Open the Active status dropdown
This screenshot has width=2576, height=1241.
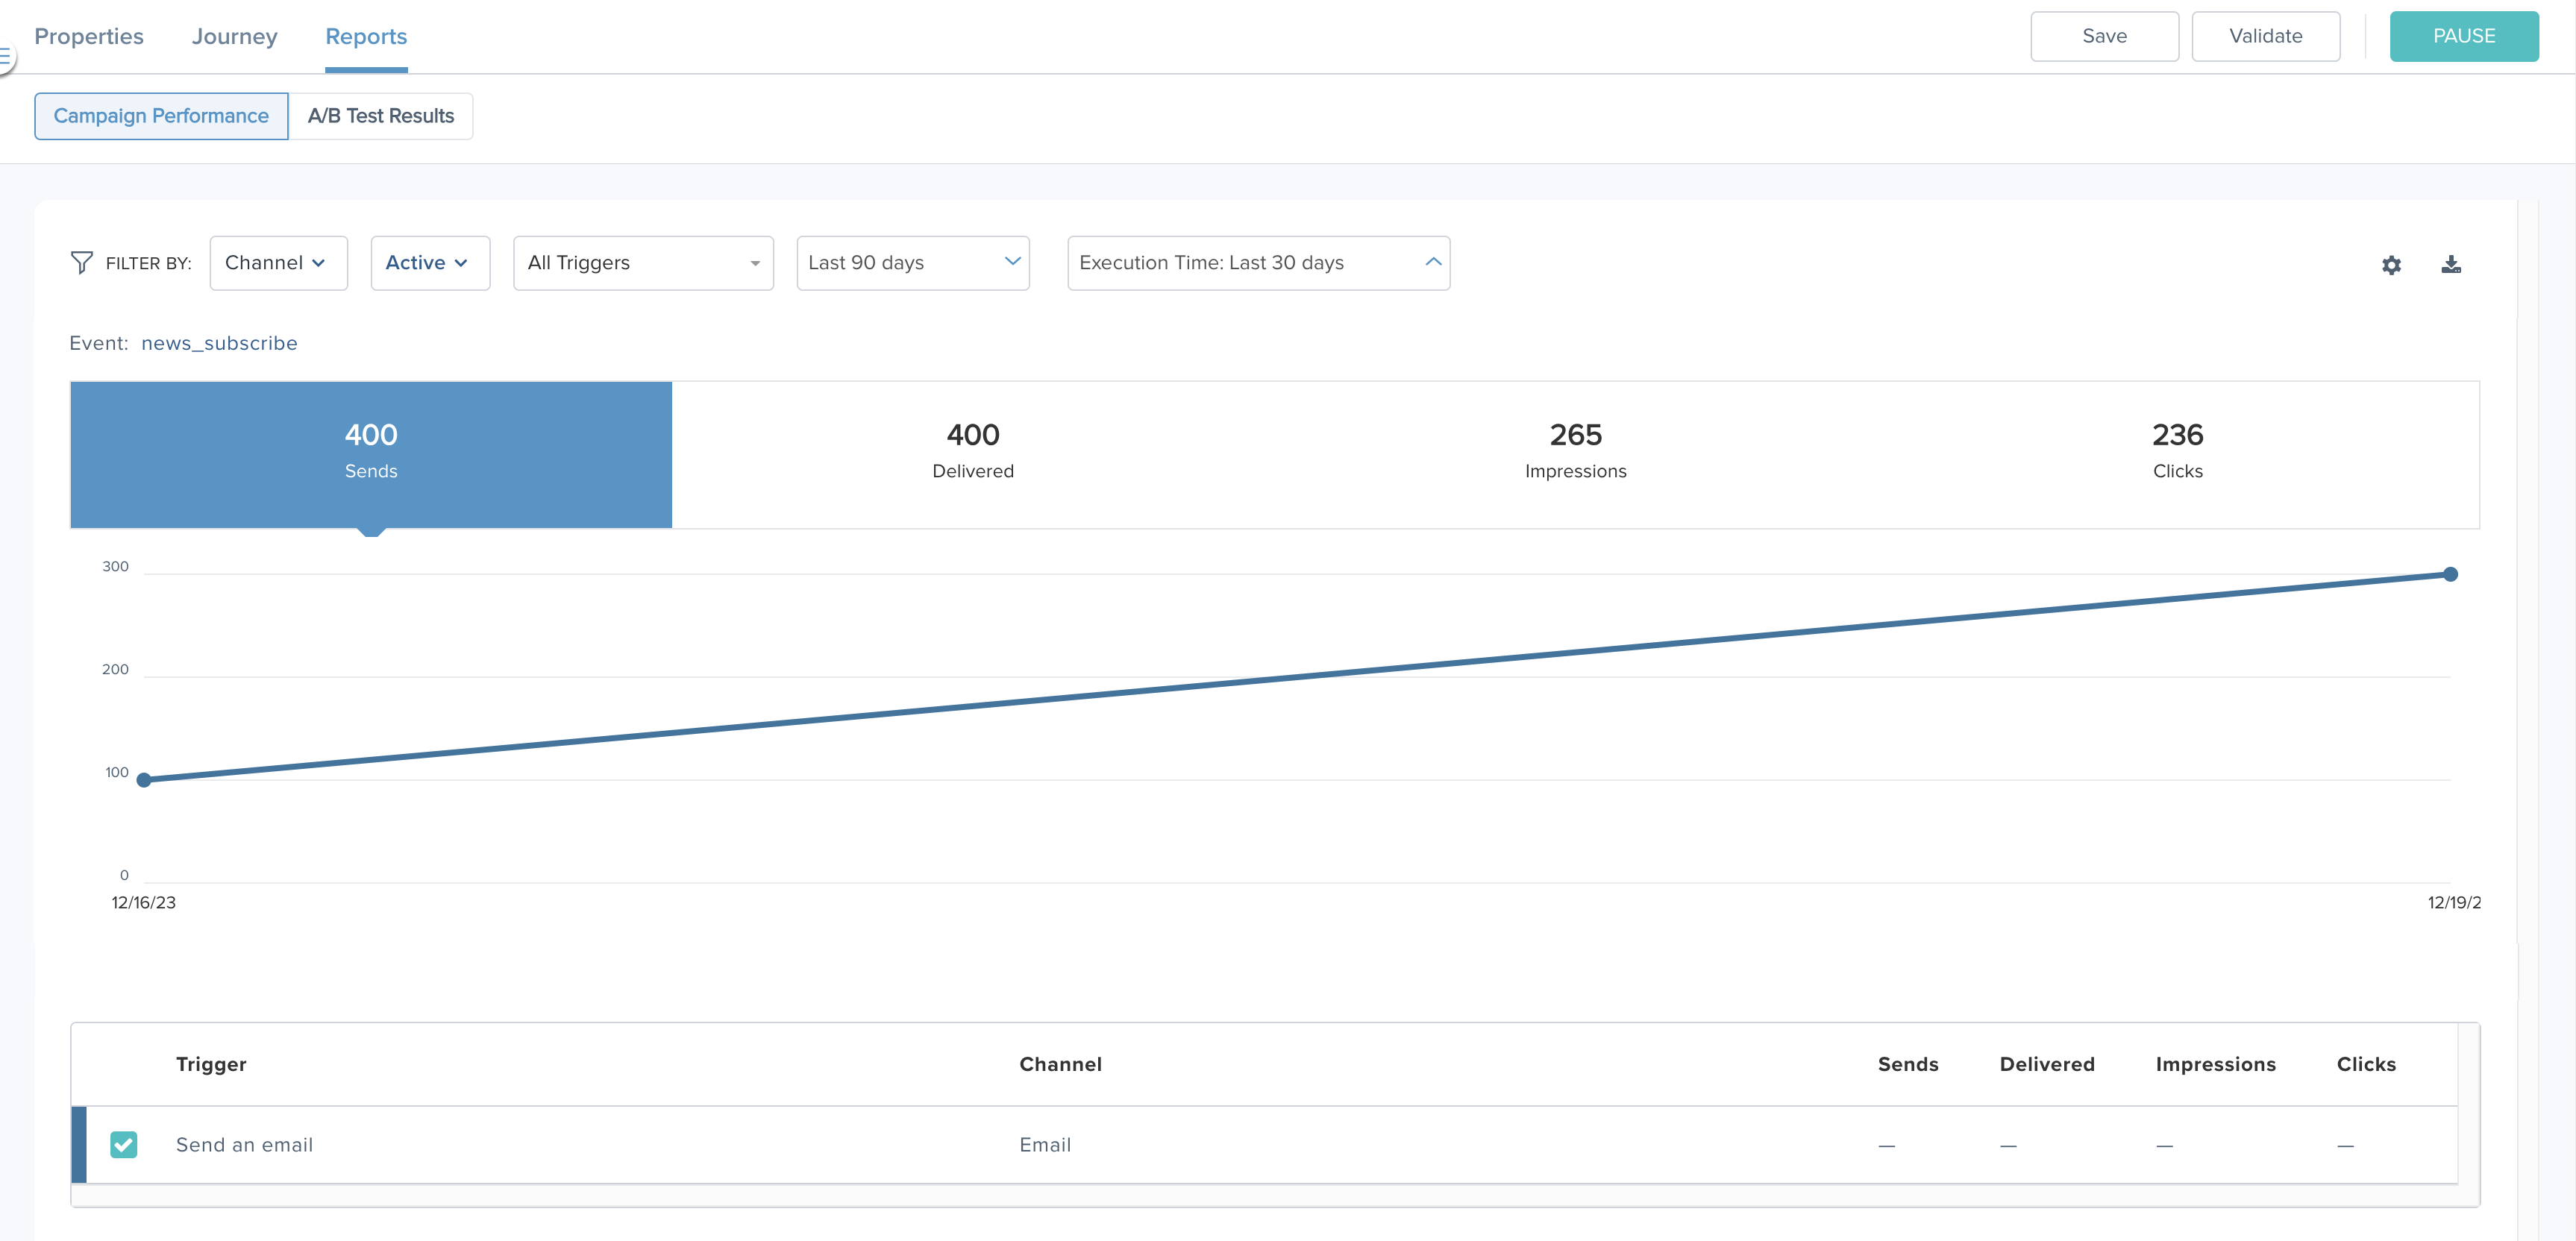[430, 263]
